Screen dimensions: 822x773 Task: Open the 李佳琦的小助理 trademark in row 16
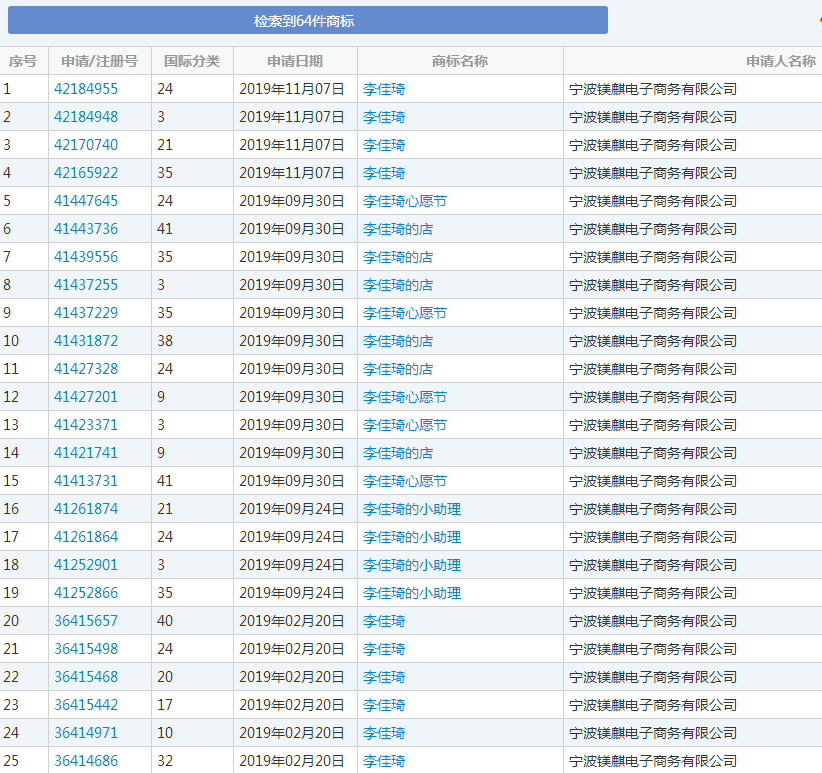415,509
